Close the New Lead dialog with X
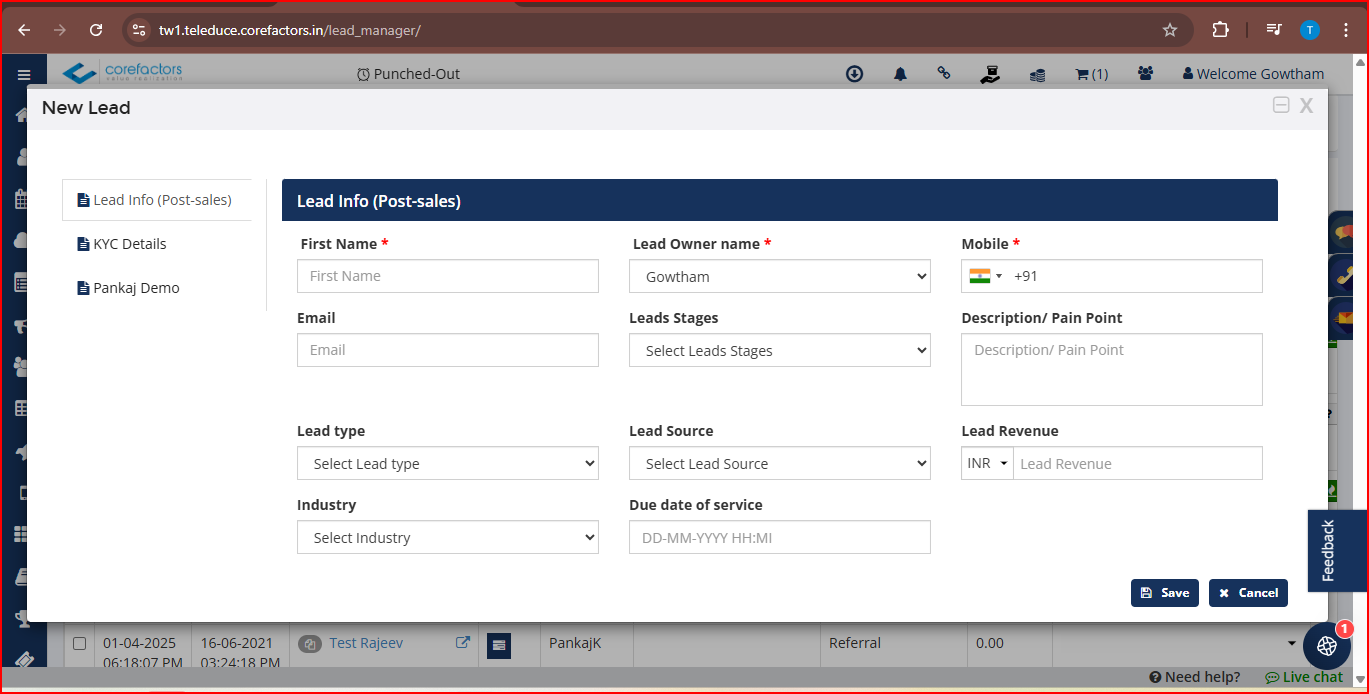The image size is (1369, 694). tap(1306, 106)
